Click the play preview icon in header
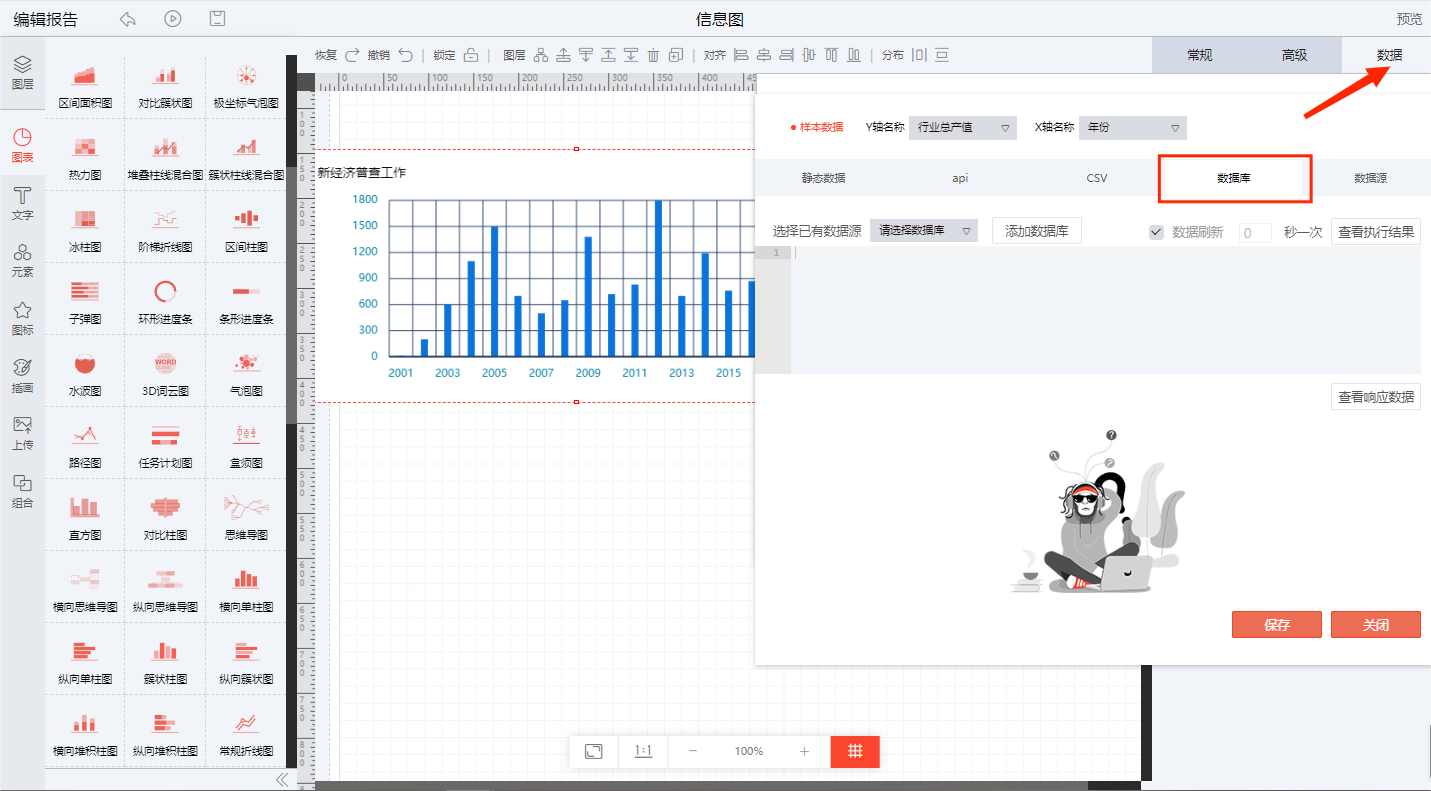 [173, 19]
